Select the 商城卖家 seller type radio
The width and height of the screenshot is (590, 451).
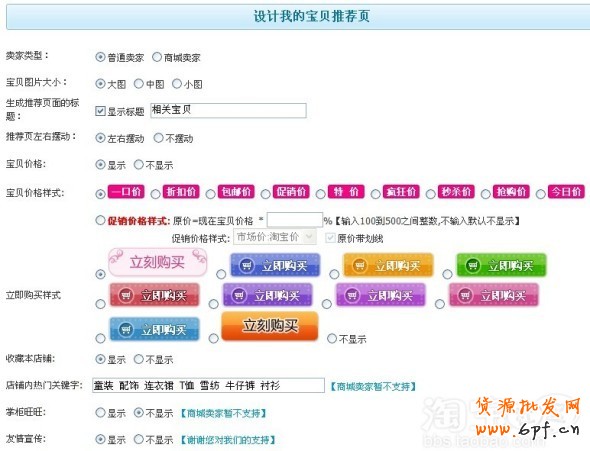pyautogui.click(x=157, y=57)
